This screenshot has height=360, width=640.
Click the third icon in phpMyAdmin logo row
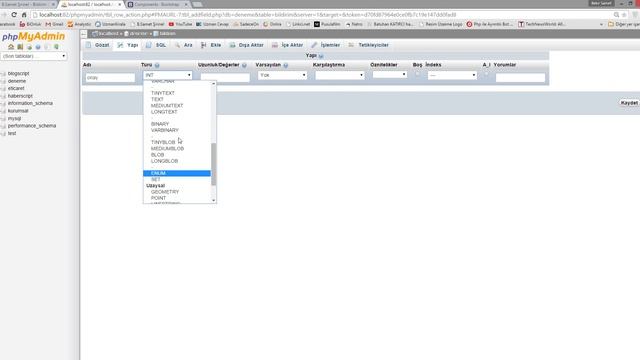29,47
